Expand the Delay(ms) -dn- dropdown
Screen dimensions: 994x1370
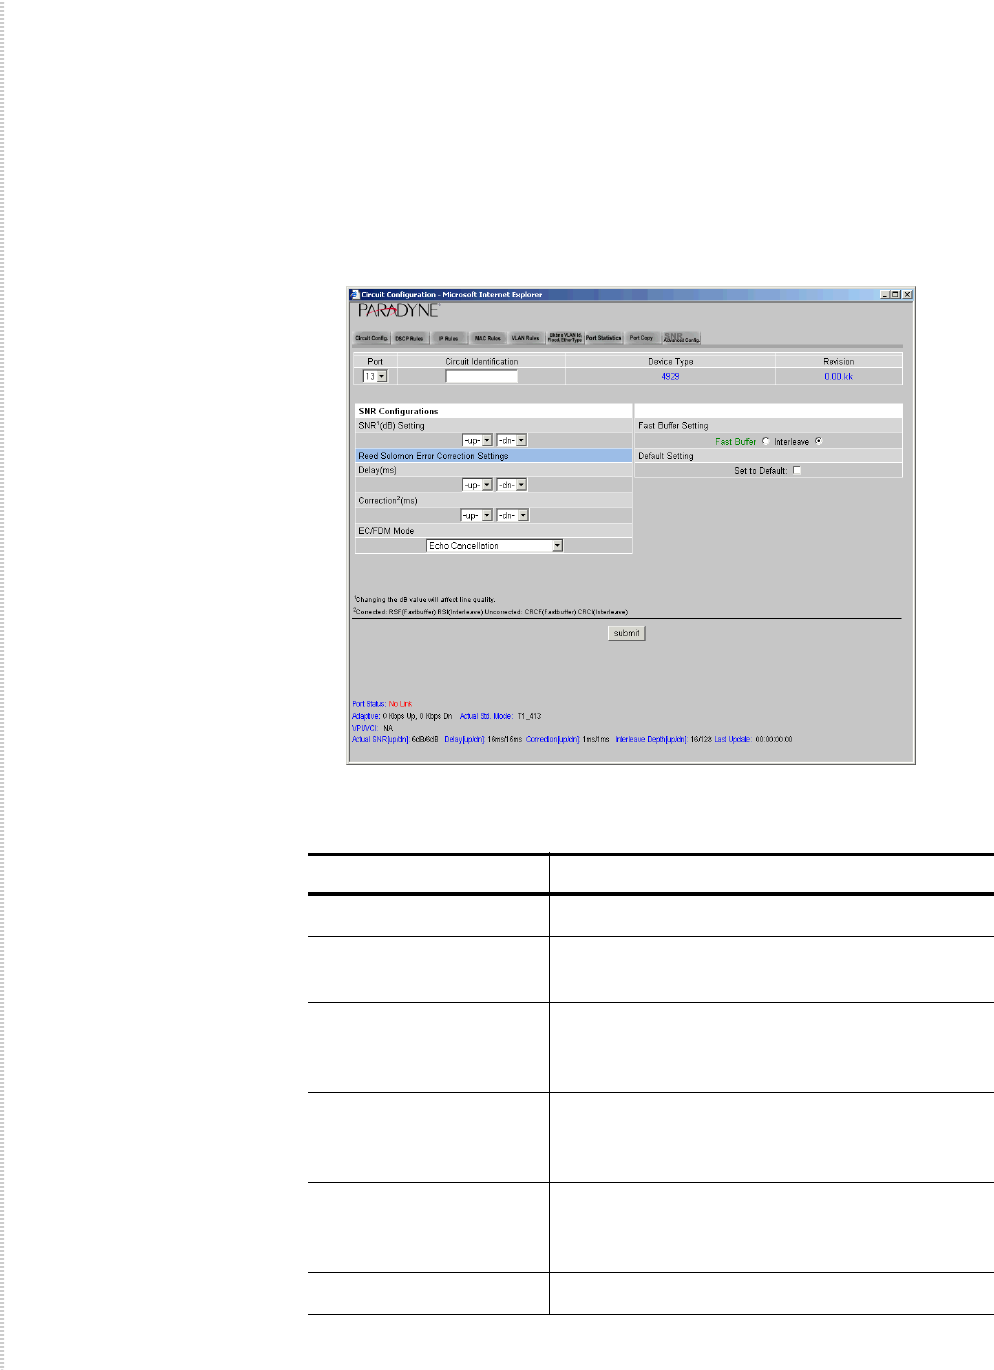(x=511, y=485)
